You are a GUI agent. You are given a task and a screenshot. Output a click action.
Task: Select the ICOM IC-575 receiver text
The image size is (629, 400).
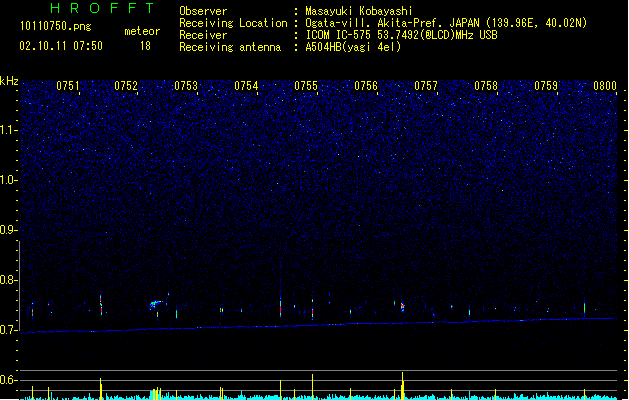pos(401,35)
